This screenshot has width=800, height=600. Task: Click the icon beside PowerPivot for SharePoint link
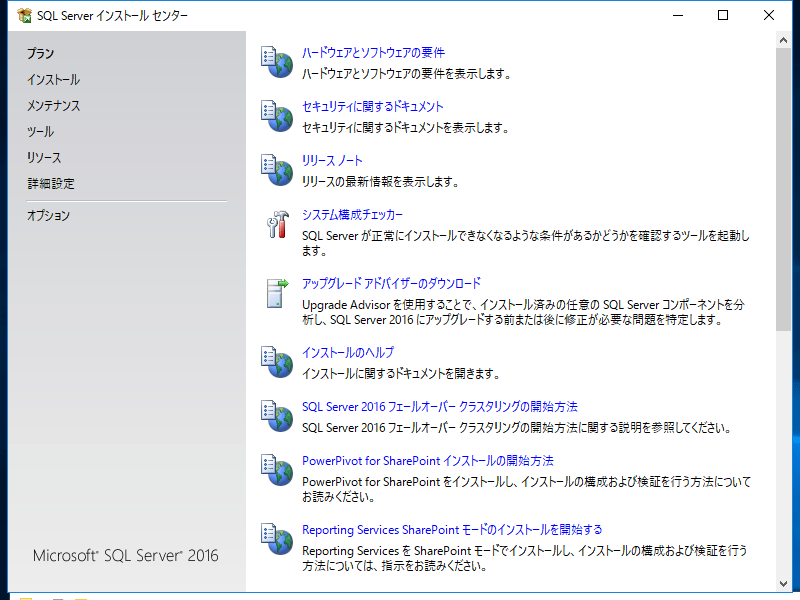click(x=277, y=470)
